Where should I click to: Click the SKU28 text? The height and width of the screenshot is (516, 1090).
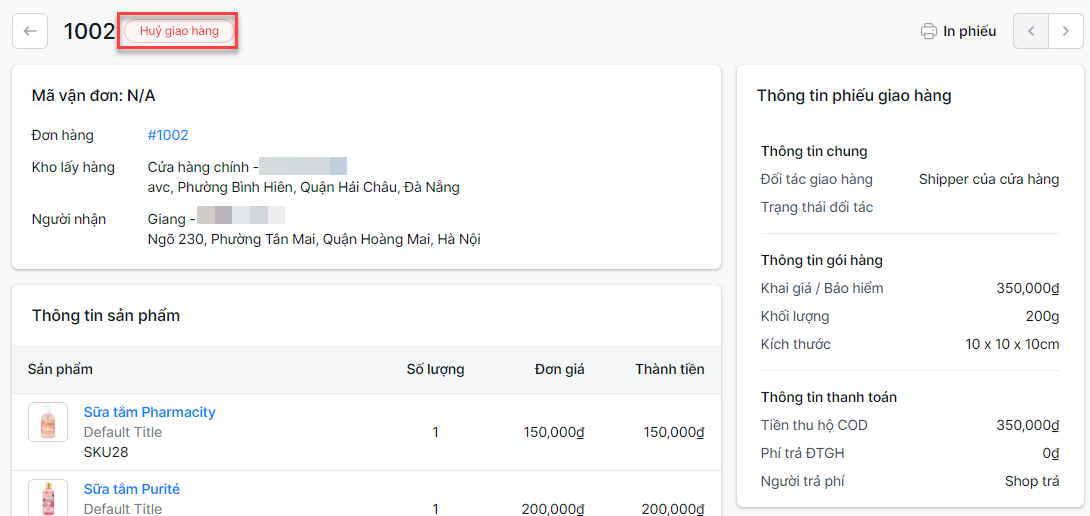pyautogui.click(x=106, y=452)
